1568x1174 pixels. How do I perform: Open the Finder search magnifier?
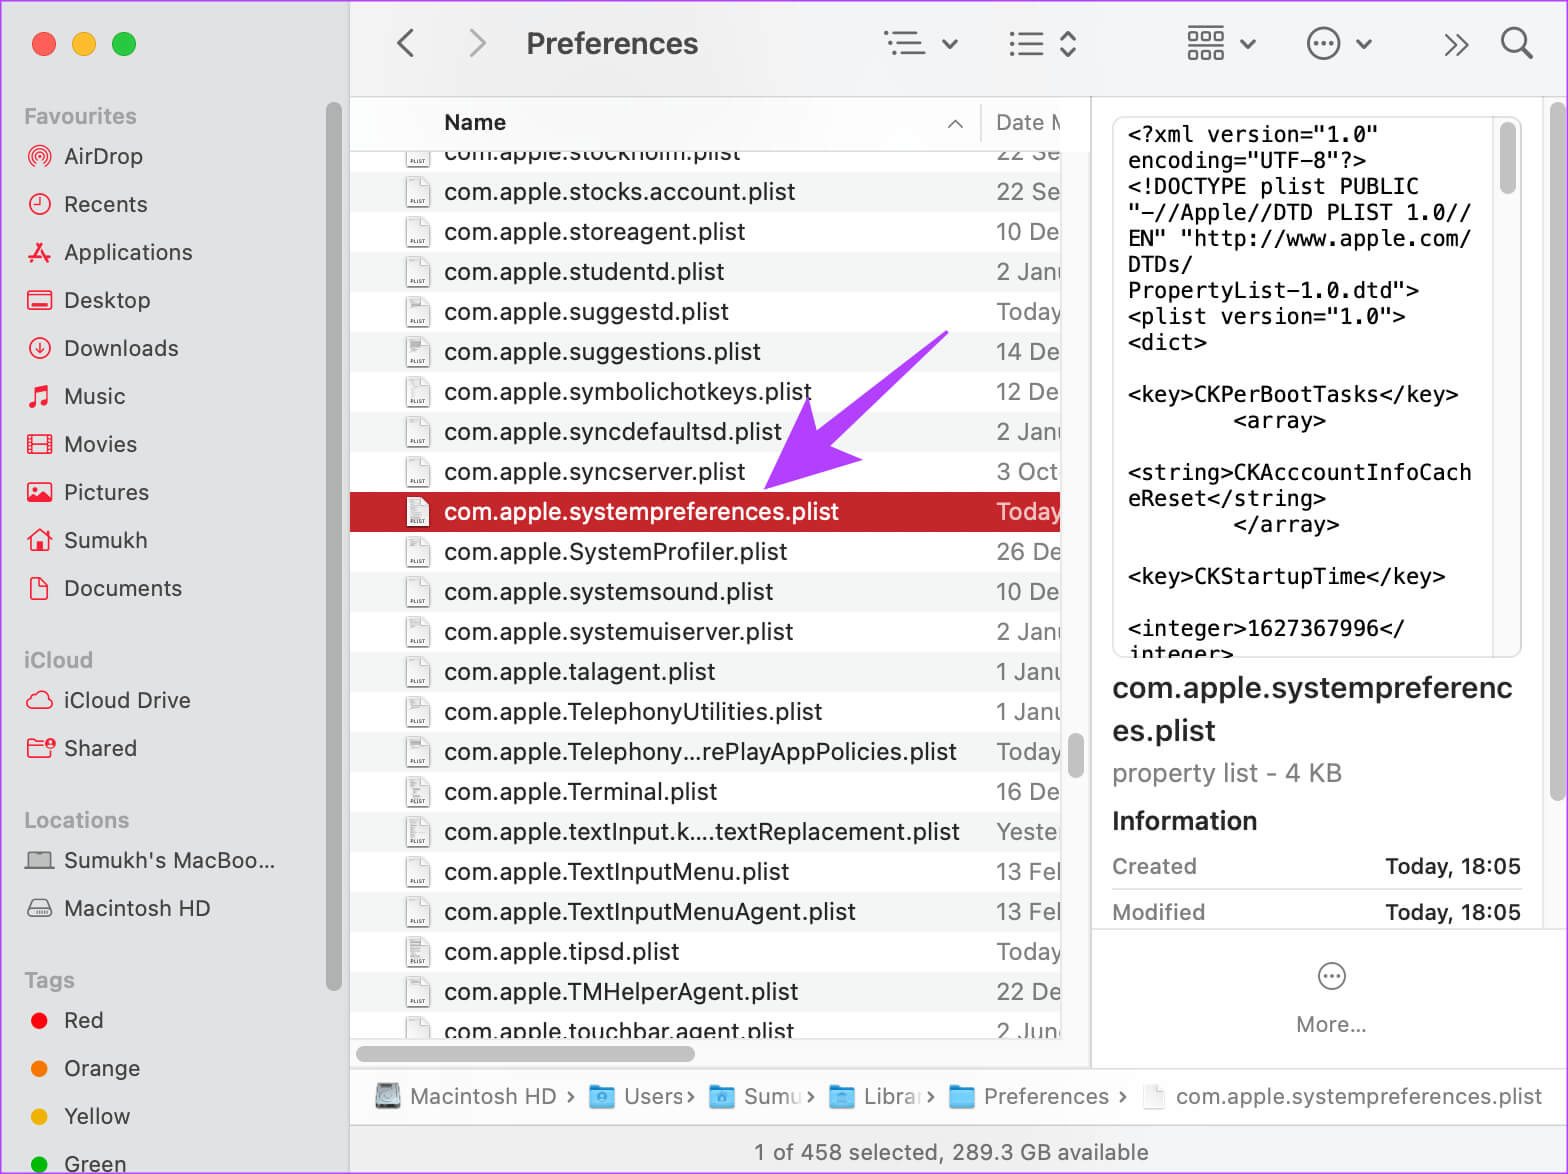1516,43
